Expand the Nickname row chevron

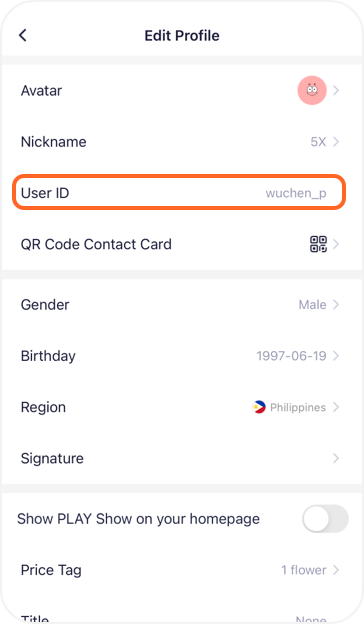pos(336,142)
